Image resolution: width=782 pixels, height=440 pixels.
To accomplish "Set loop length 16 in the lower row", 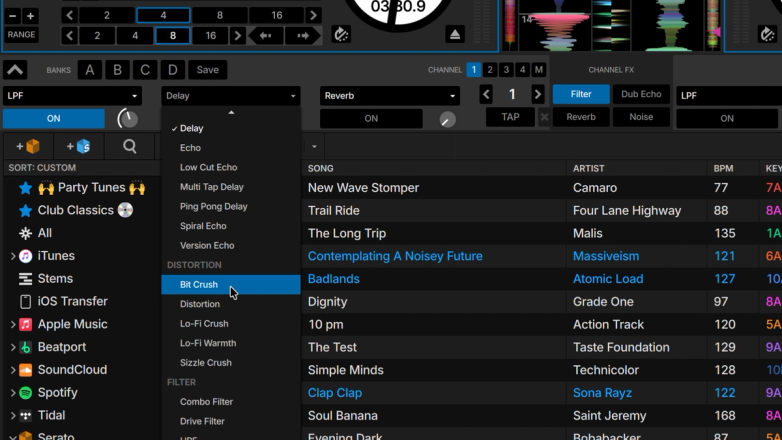I will coord(210,36).
